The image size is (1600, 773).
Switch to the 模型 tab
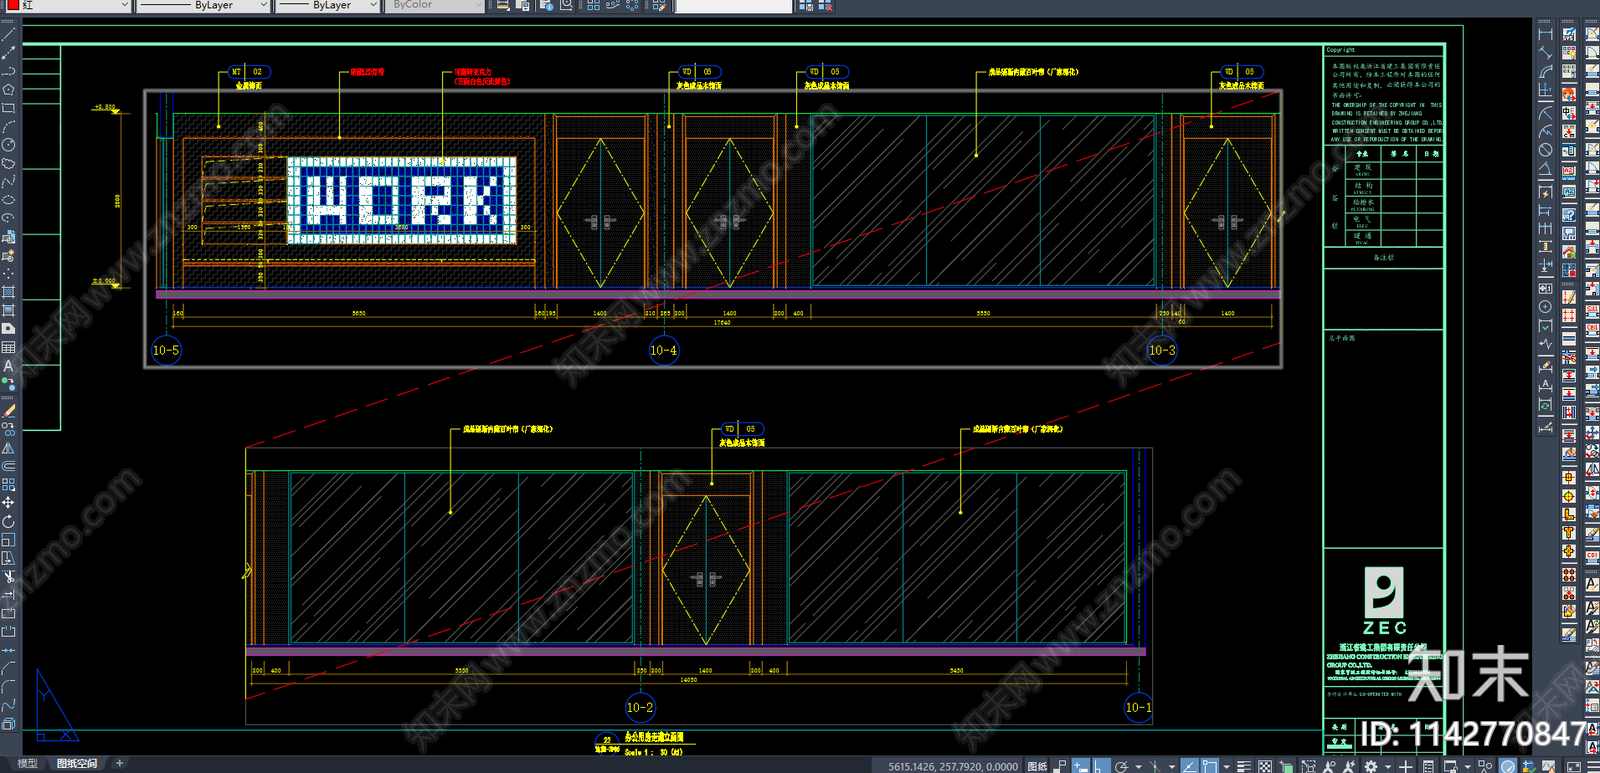pyautogui.click(x=28, y=764)
